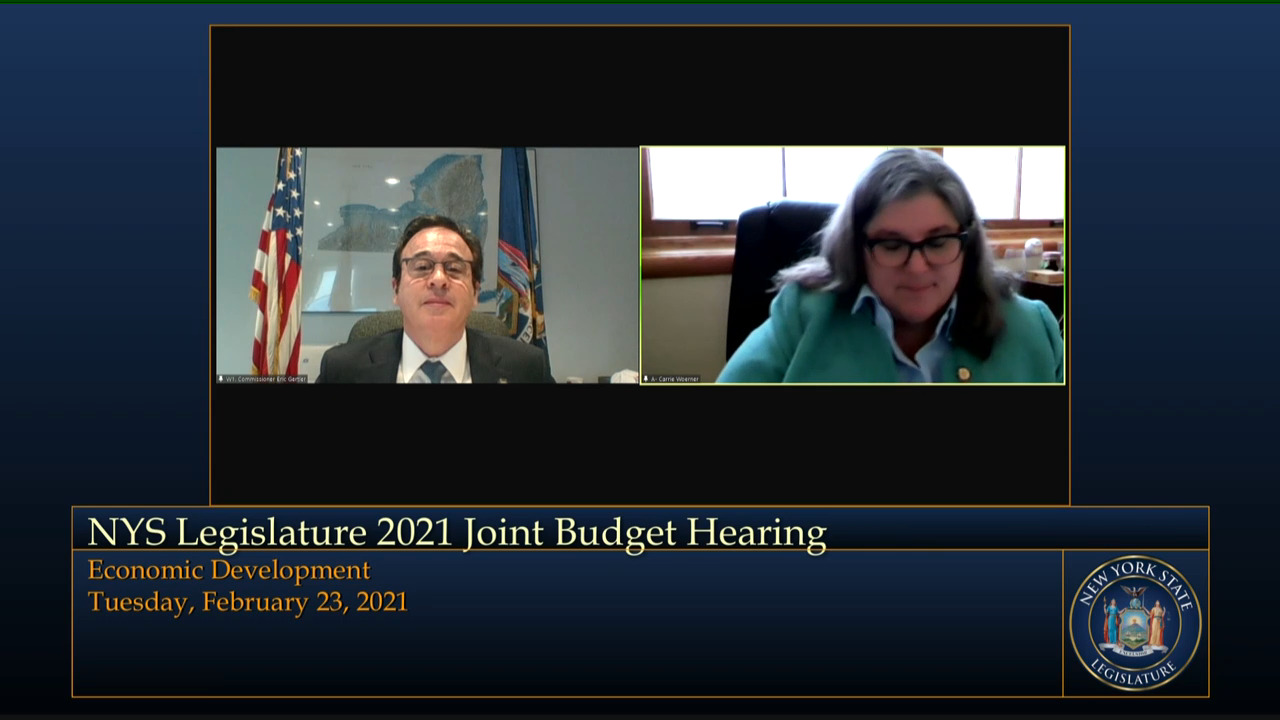The height and width of the screenshot is (720, 1280).
Task: Click the black area above the video tiles
Action: tap(640, 85)
